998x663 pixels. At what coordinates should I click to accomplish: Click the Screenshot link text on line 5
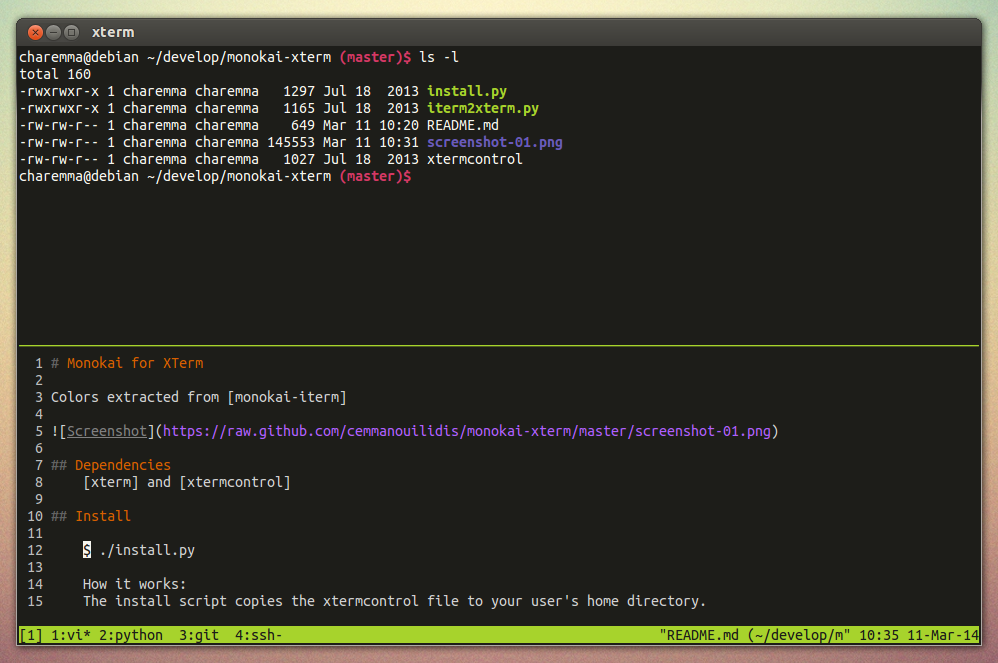pos(107,431)
